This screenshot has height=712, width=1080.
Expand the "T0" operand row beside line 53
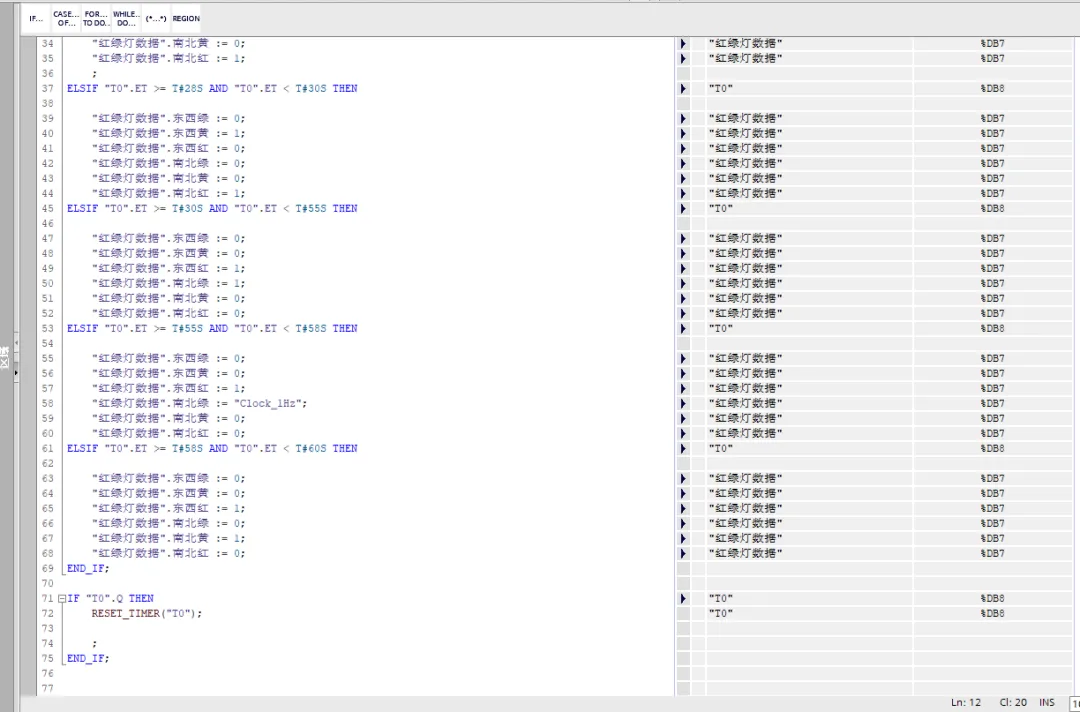tap(683, 328)
